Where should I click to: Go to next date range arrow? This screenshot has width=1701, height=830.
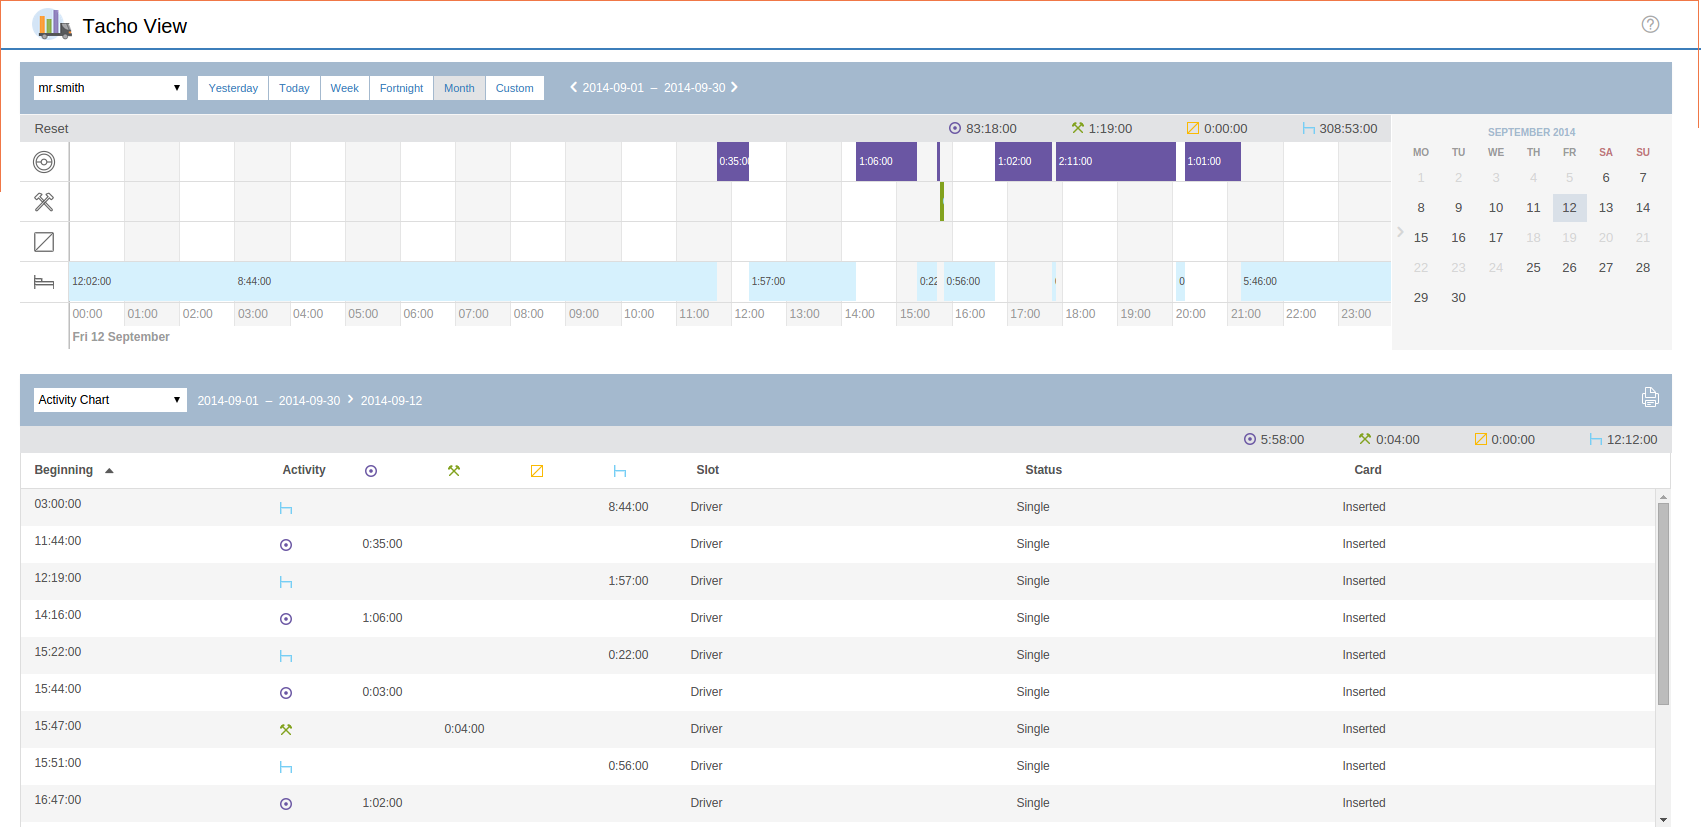pyautogui.click(x=735, y=87)
